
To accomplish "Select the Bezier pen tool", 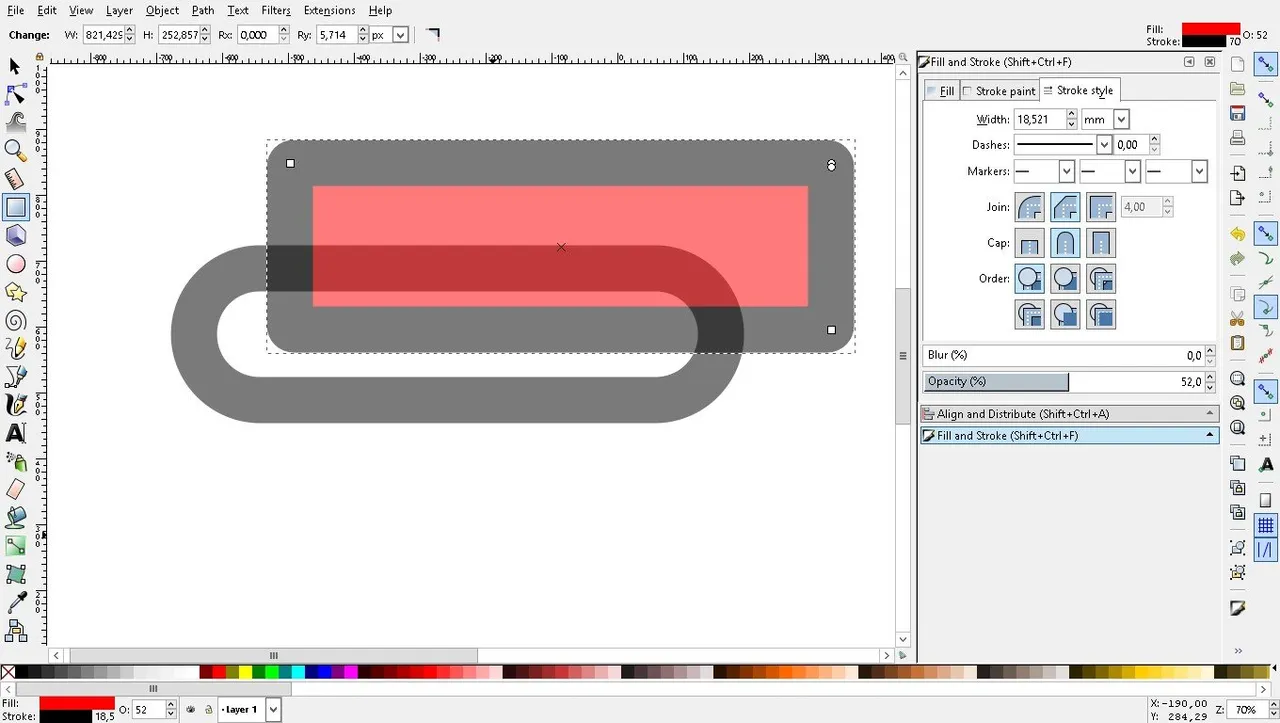I will click(15, 376).
